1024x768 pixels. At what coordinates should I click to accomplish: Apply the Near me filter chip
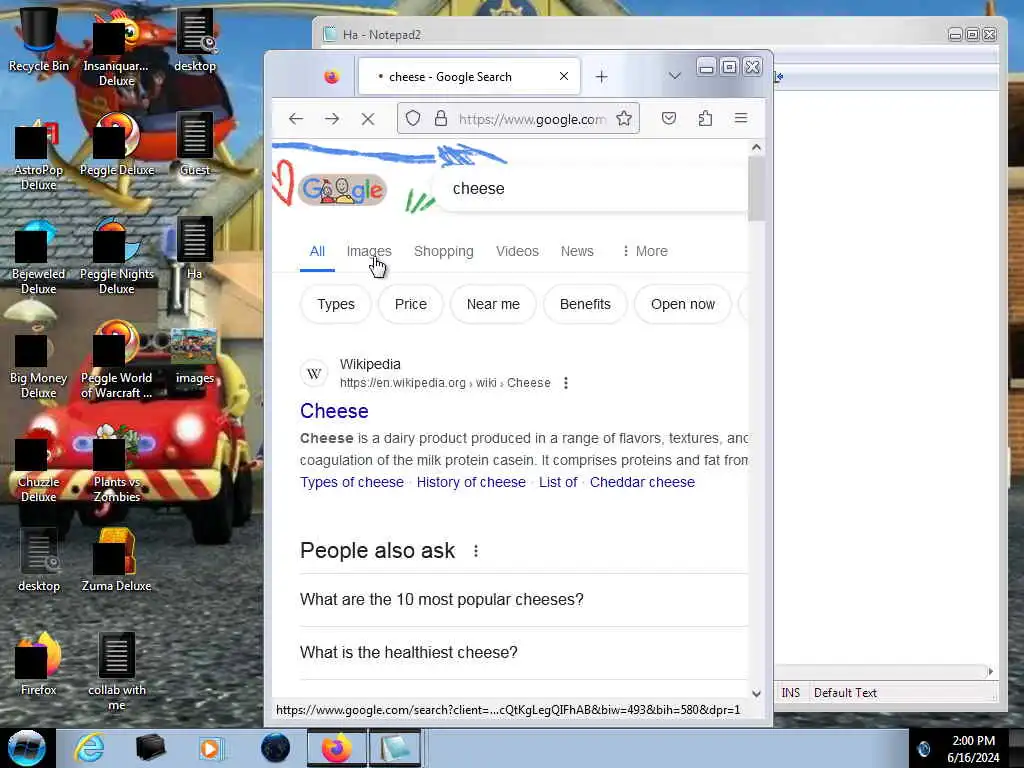coord(493,304)
